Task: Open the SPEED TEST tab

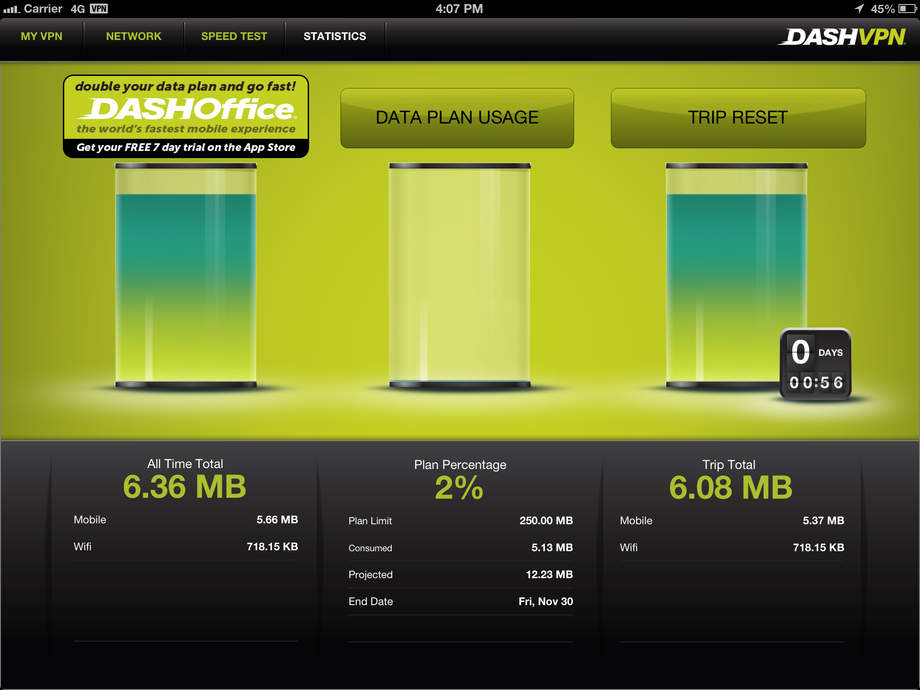Action: tap(234, 36)
